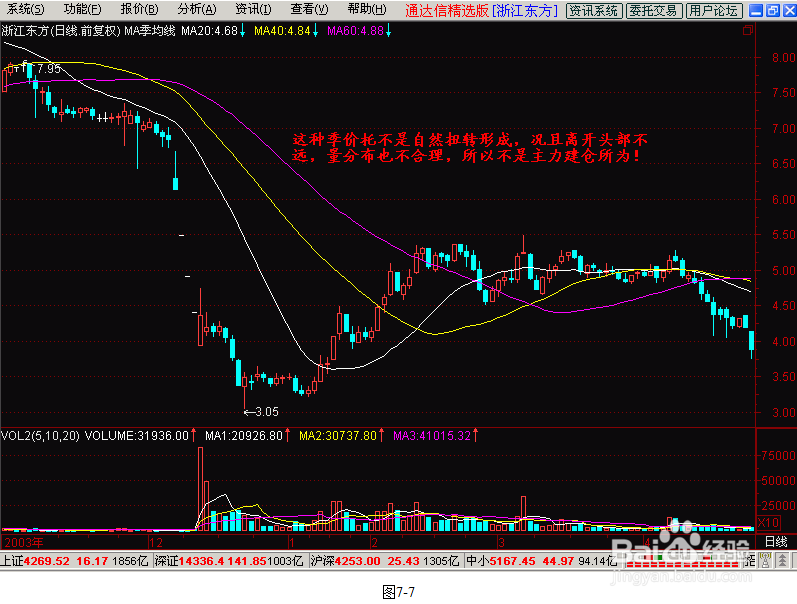Click the 上证 index value 4269.52
Image resolution: width=797 pixels, height=604 pixels.
tap(47, 561)
